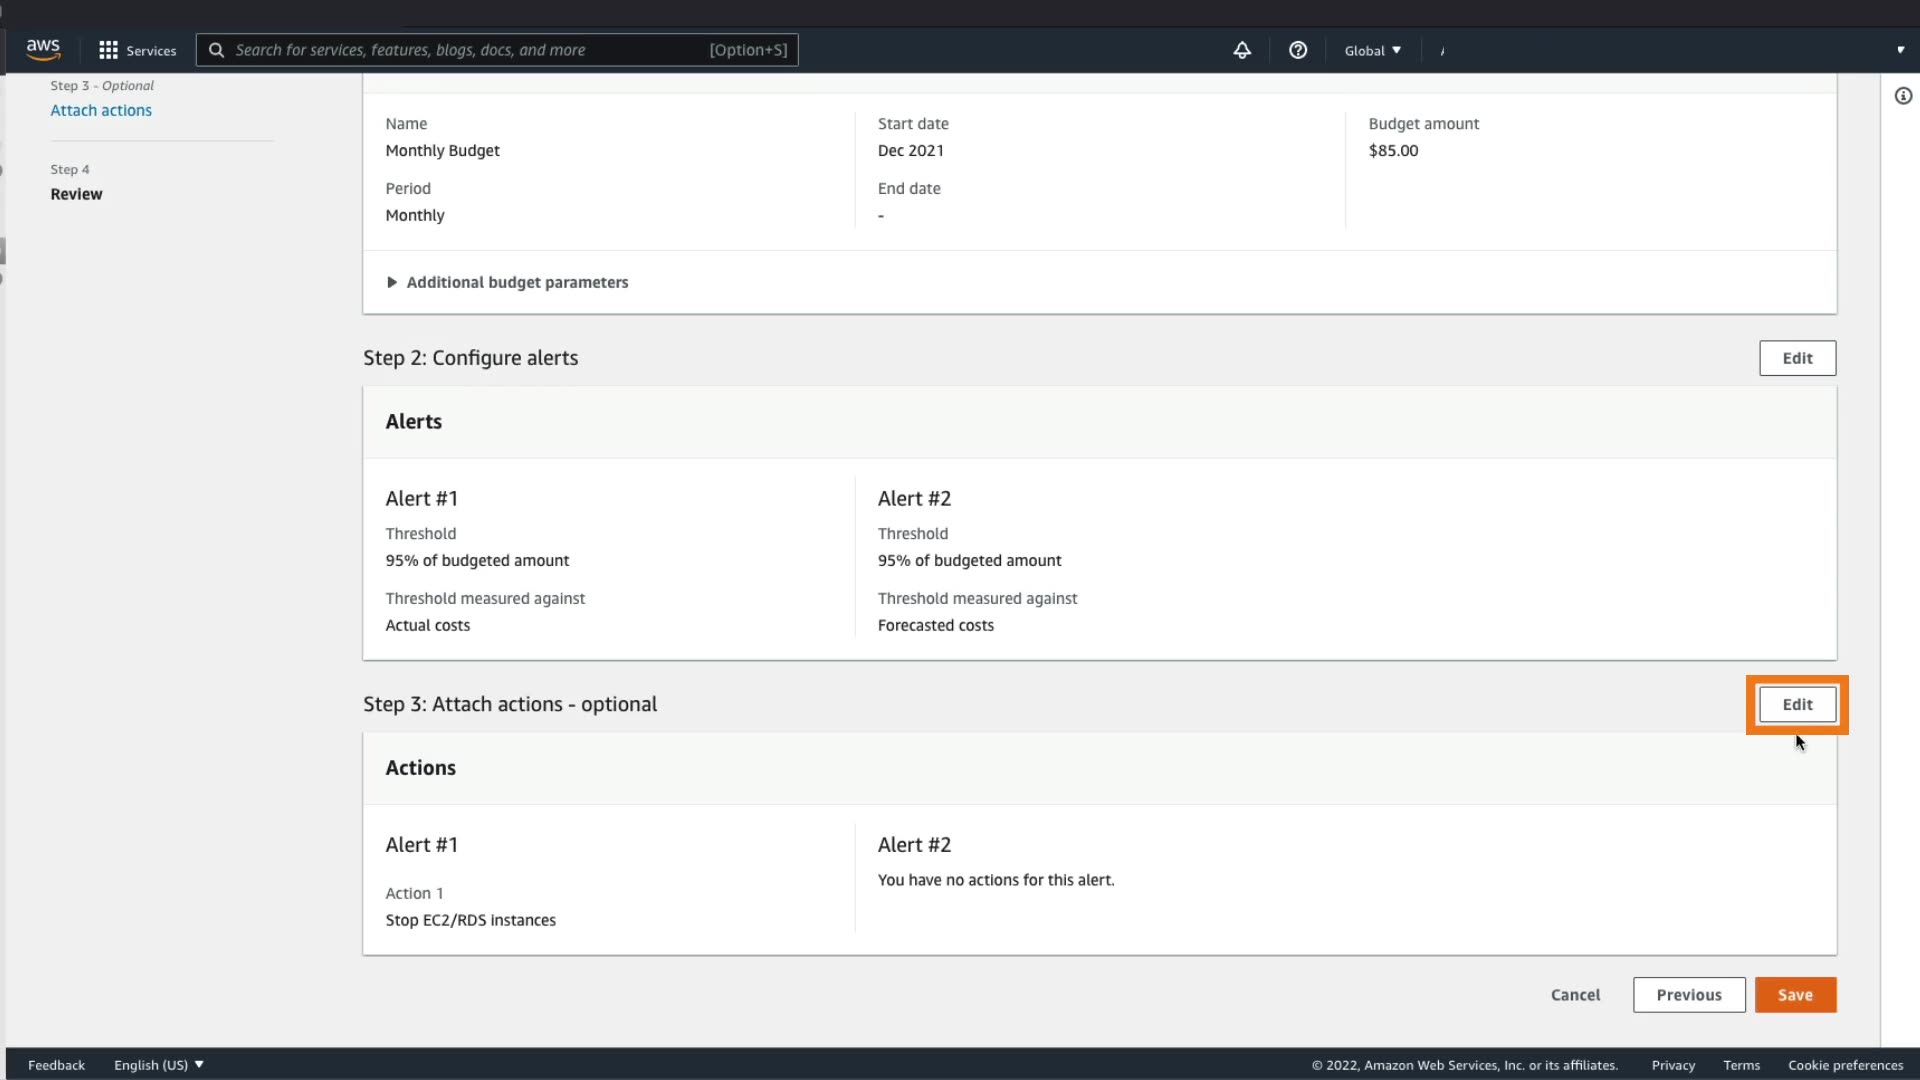Click the Previous button

(1689, 995)
